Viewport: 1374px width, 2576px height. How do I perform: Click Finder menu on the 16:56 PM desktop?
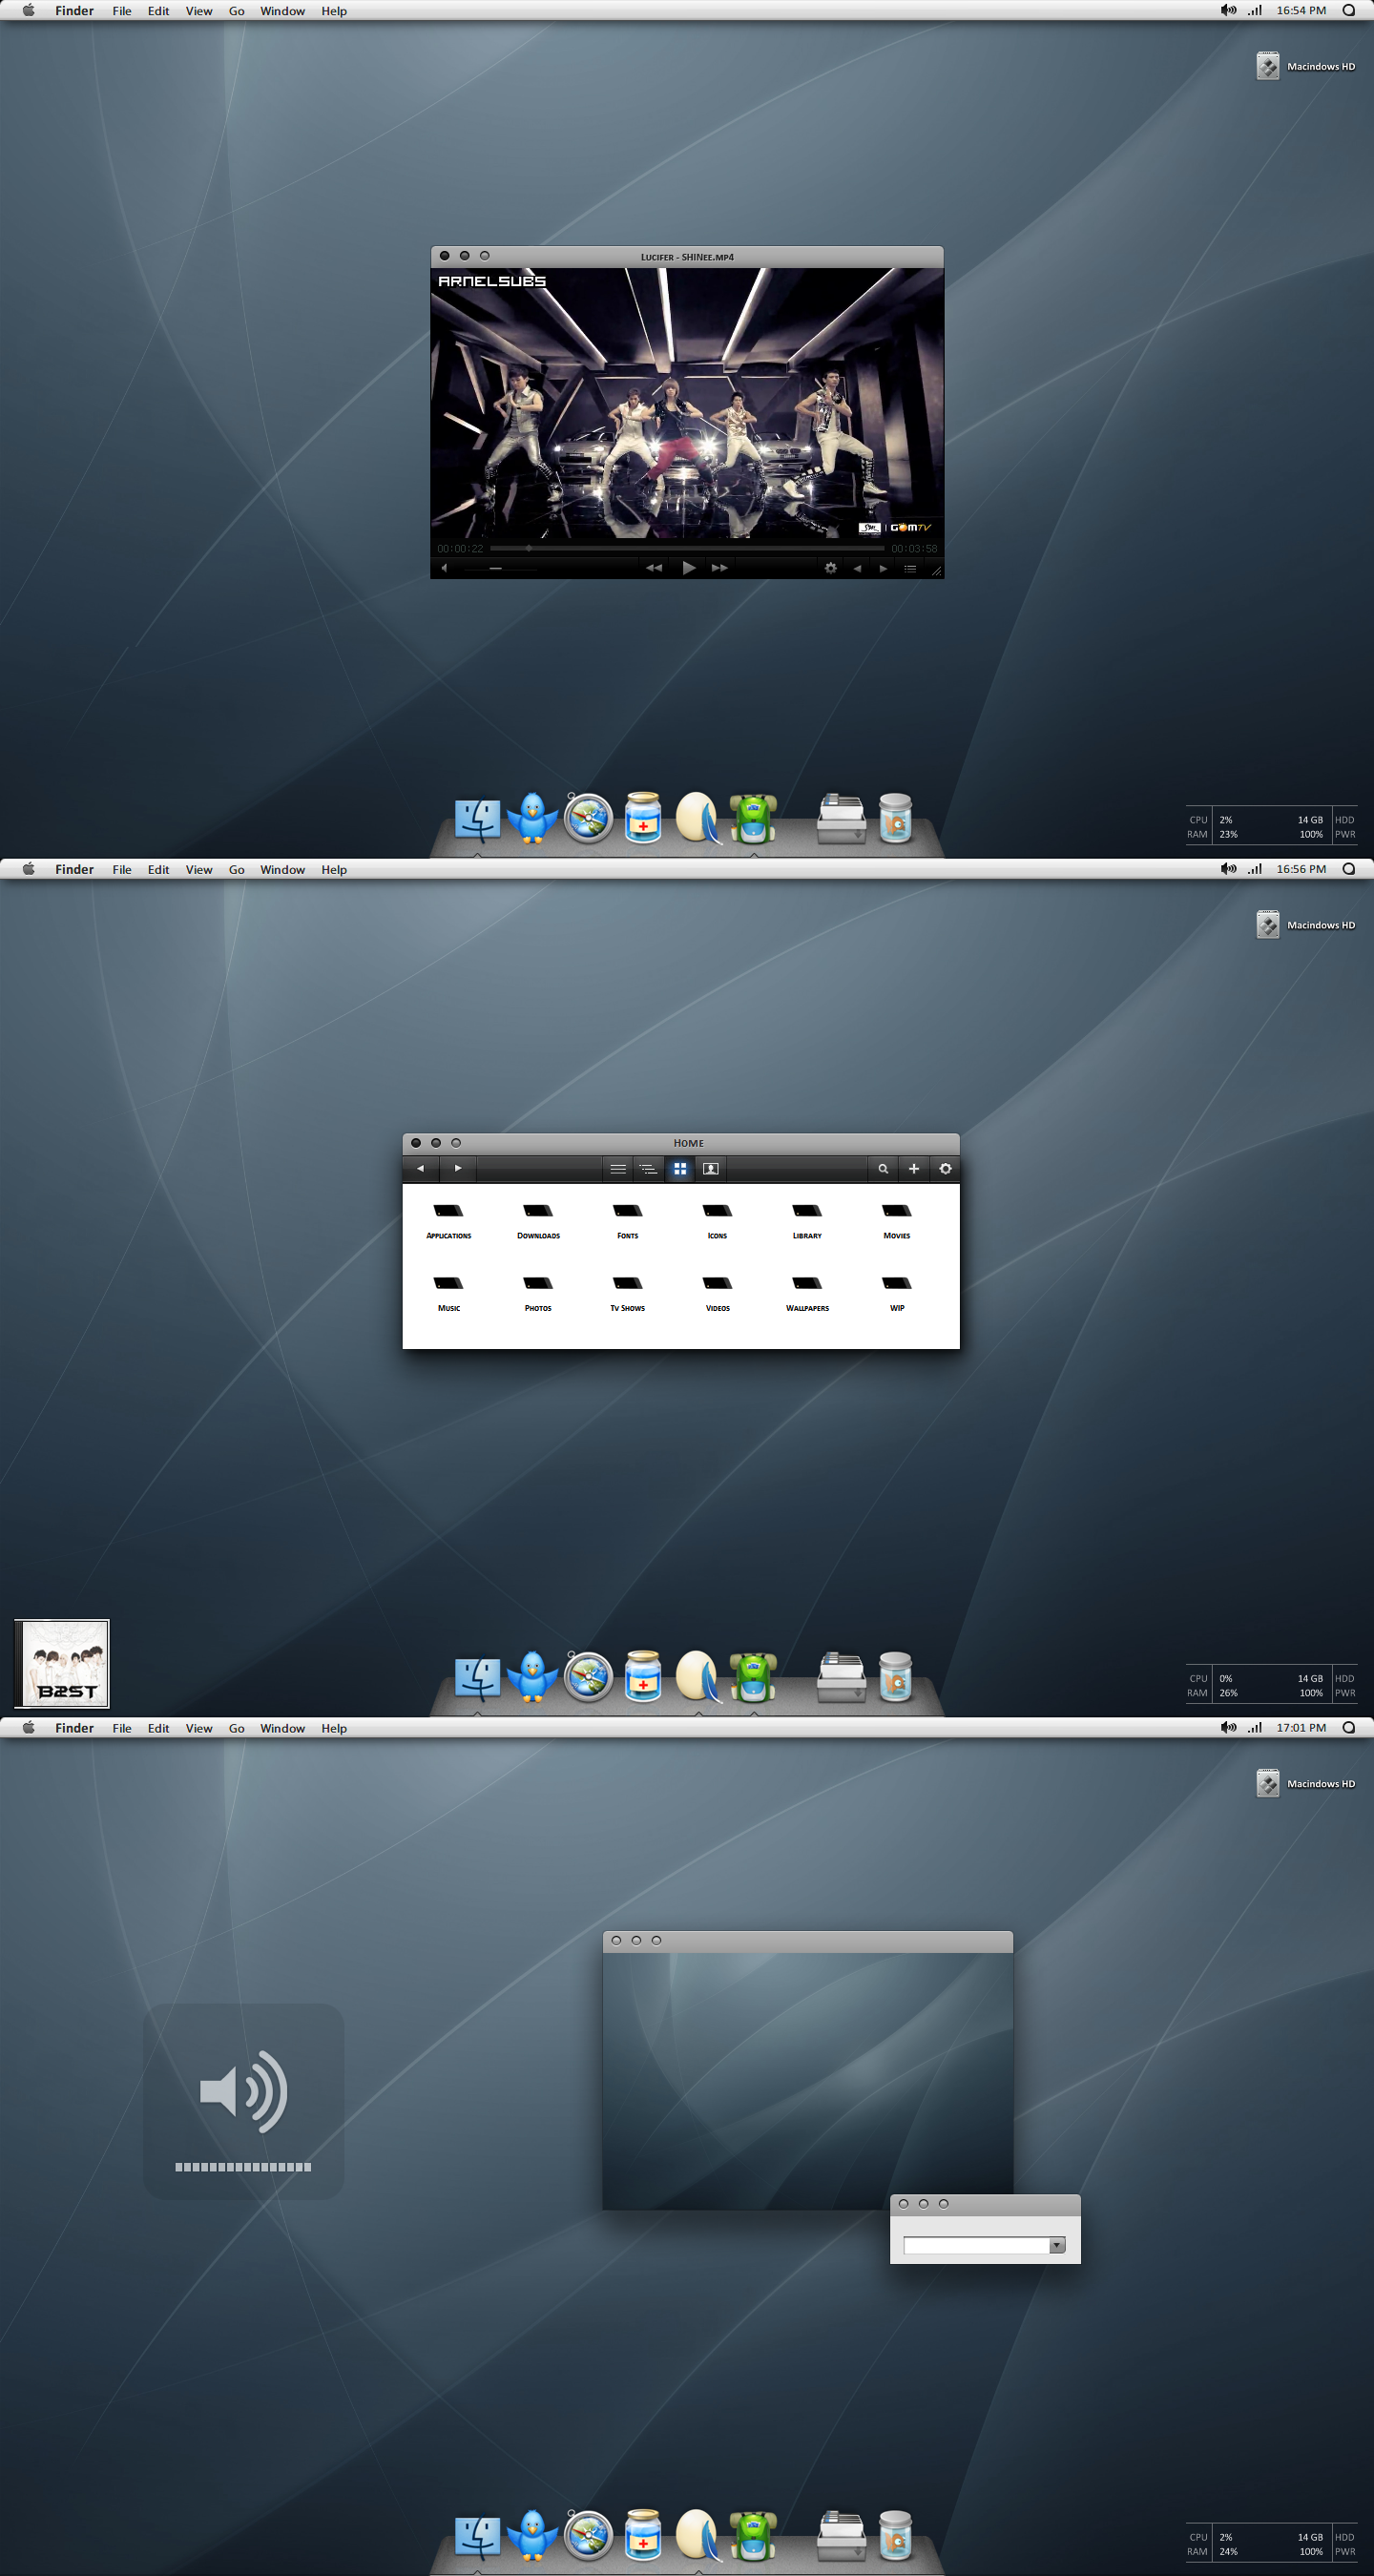point(74,869)
